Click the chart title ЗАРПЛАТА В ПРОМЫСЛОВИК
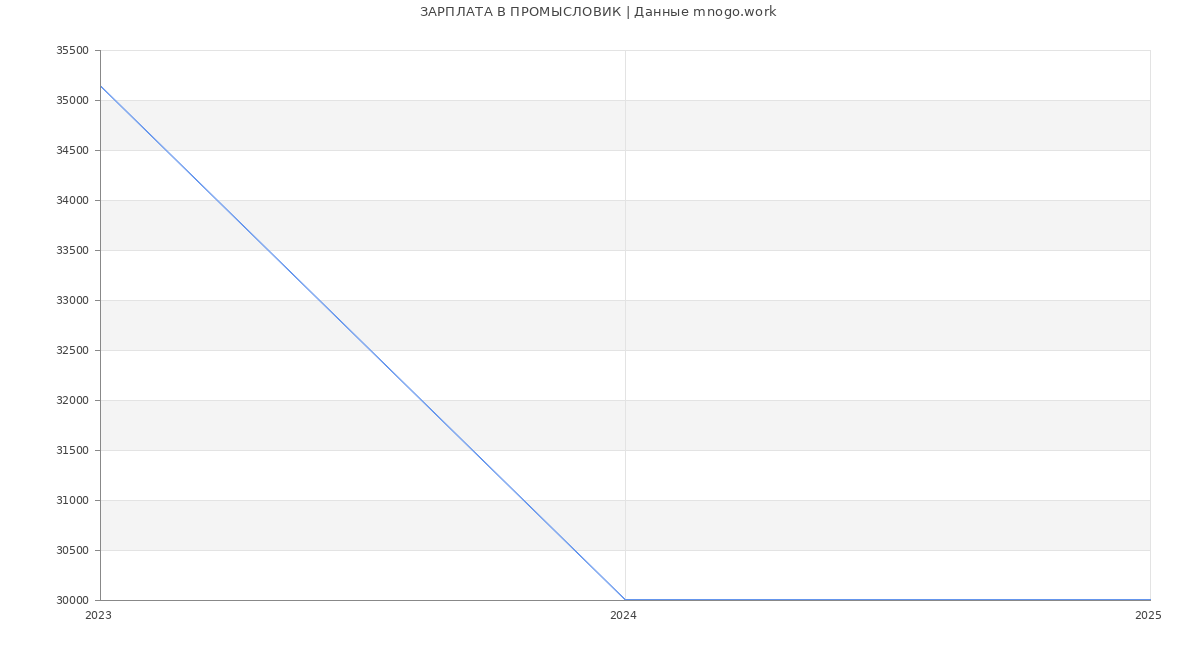The width and height of the screenshot is (1200, 650). pyautogui.click(x=598, y=12)
